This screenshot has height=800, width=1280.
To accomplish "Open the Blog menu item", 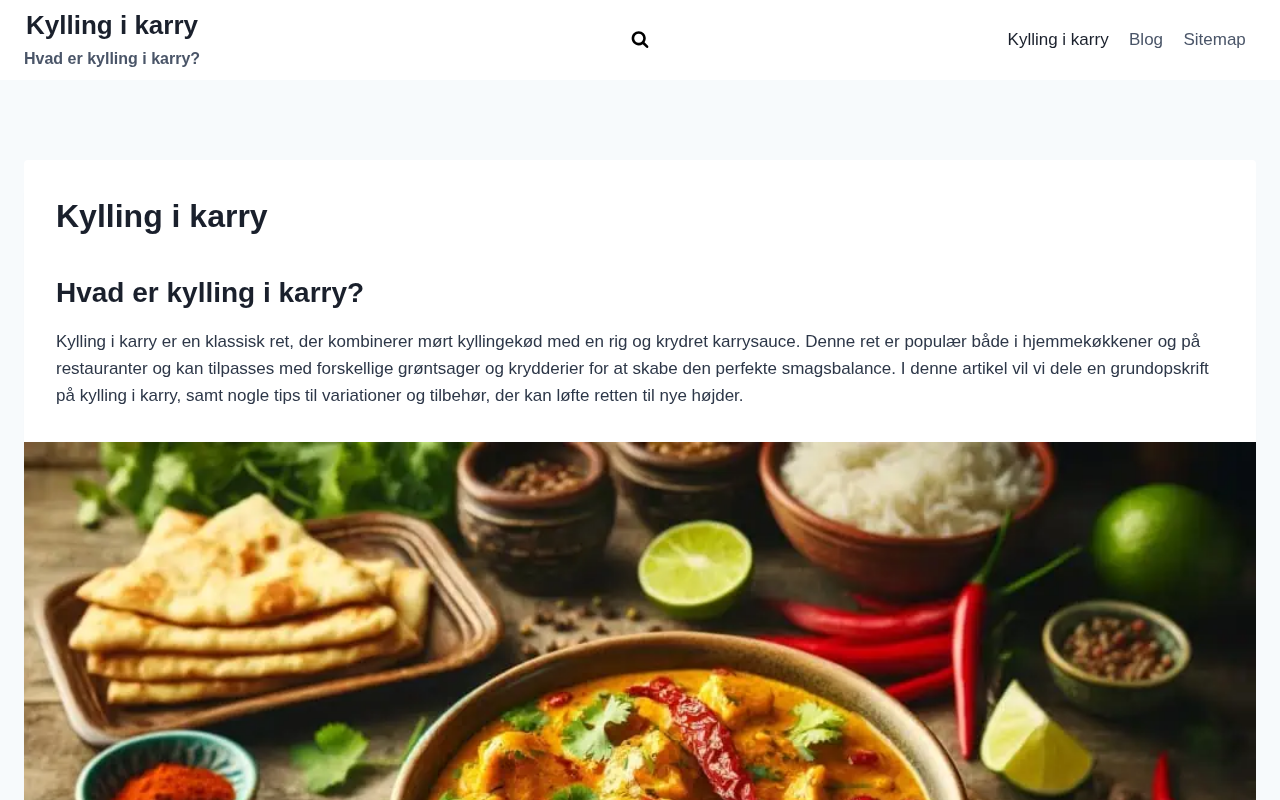I will tap(1146, 40).
